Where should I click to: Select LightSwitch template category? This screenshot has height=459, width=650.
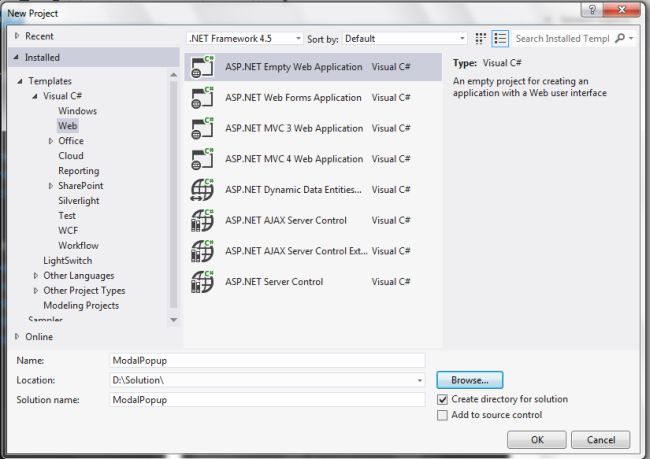[68, 260]
